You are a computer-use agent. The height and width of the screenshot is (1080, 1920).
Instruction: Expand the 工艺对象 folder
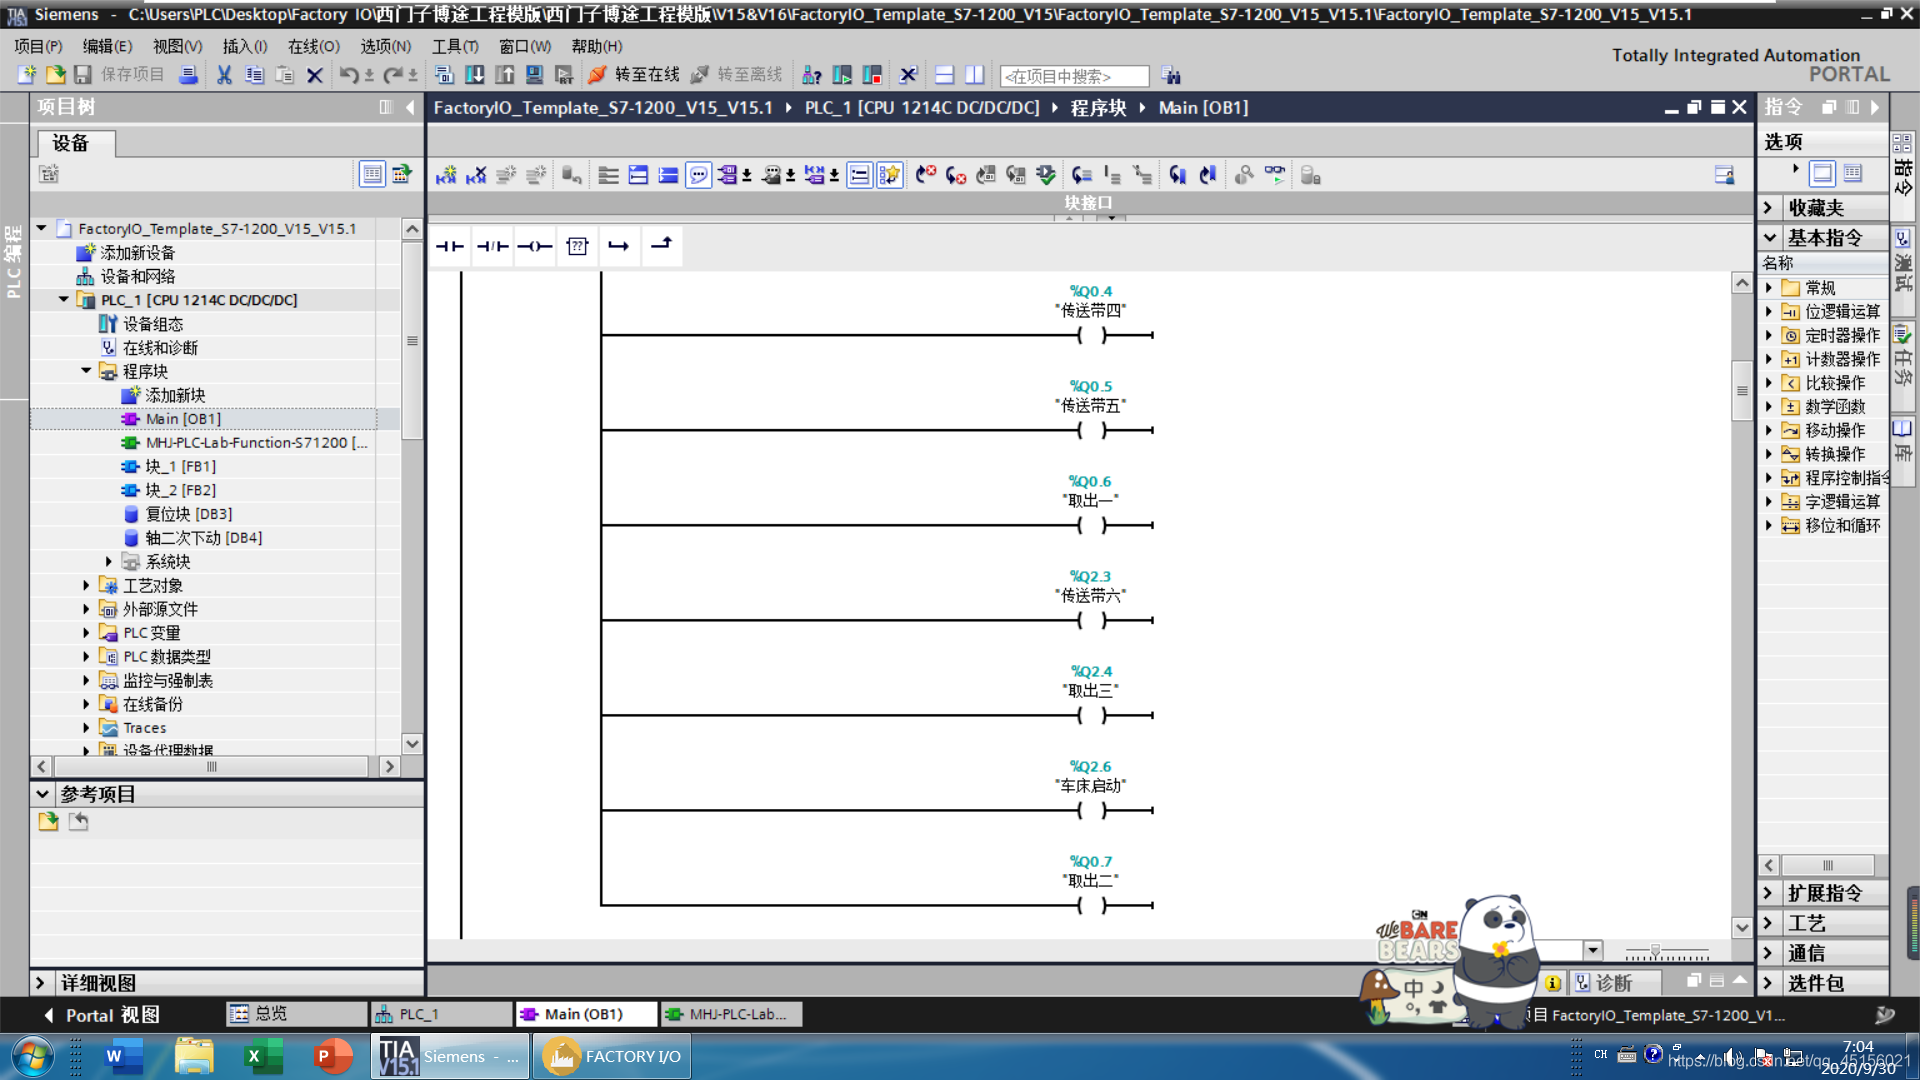coord(86,586)
